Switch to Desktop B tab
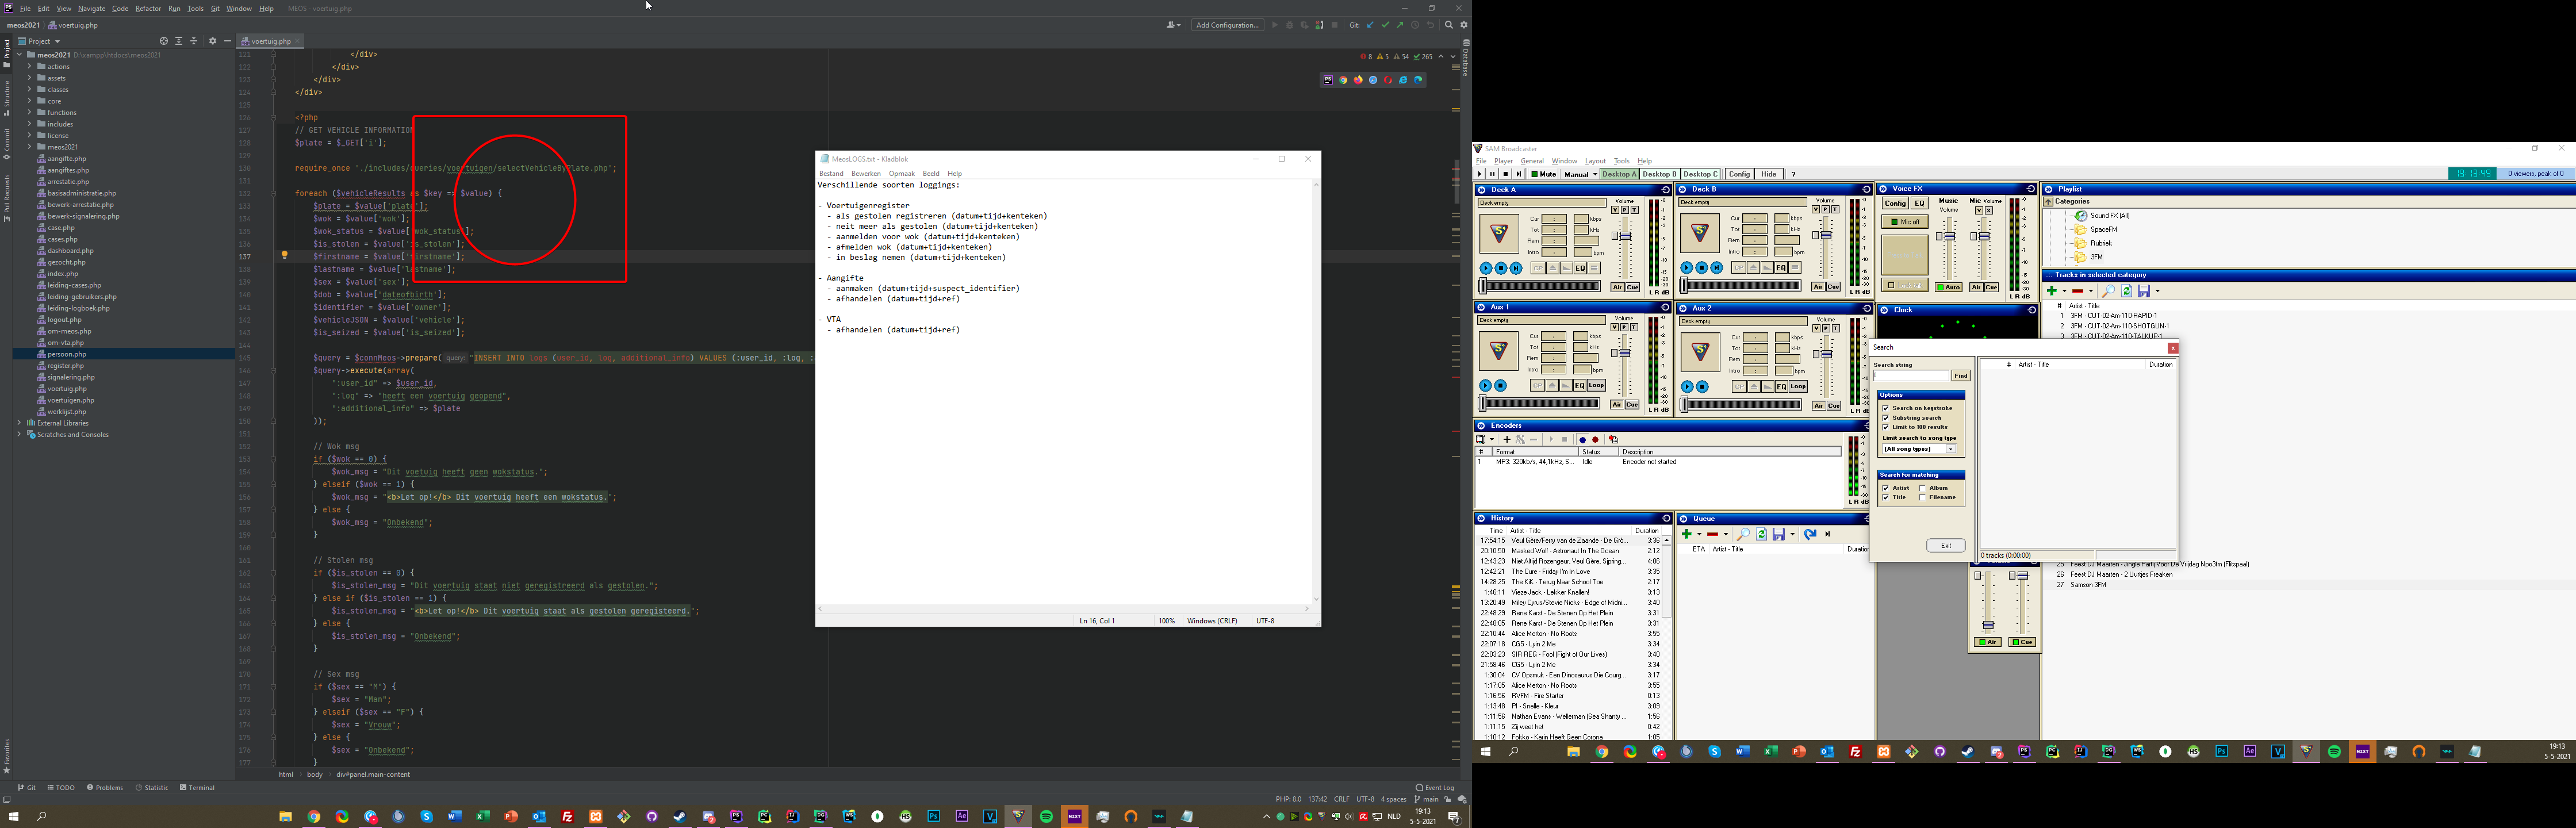Viewport: 2576px width, 828px height. point(1659,174)
